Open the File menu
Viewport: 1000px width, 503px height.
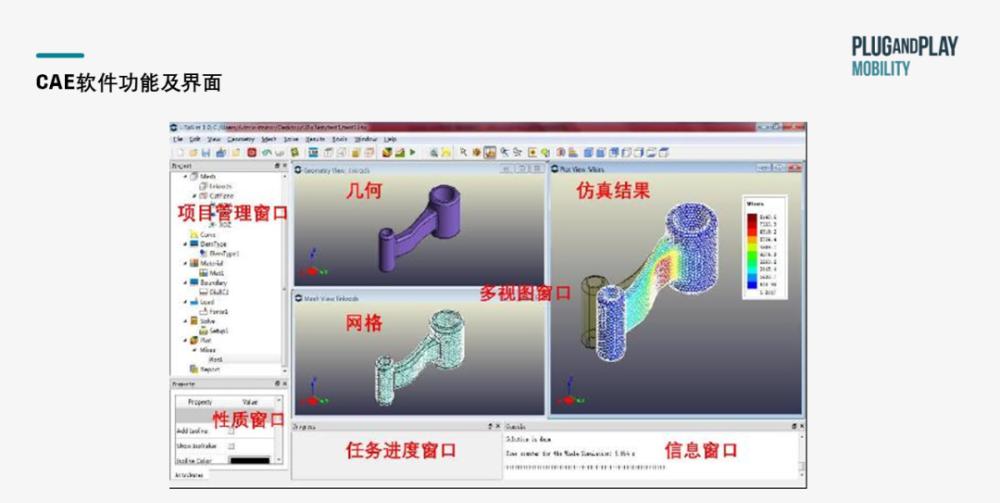(178, 139)
